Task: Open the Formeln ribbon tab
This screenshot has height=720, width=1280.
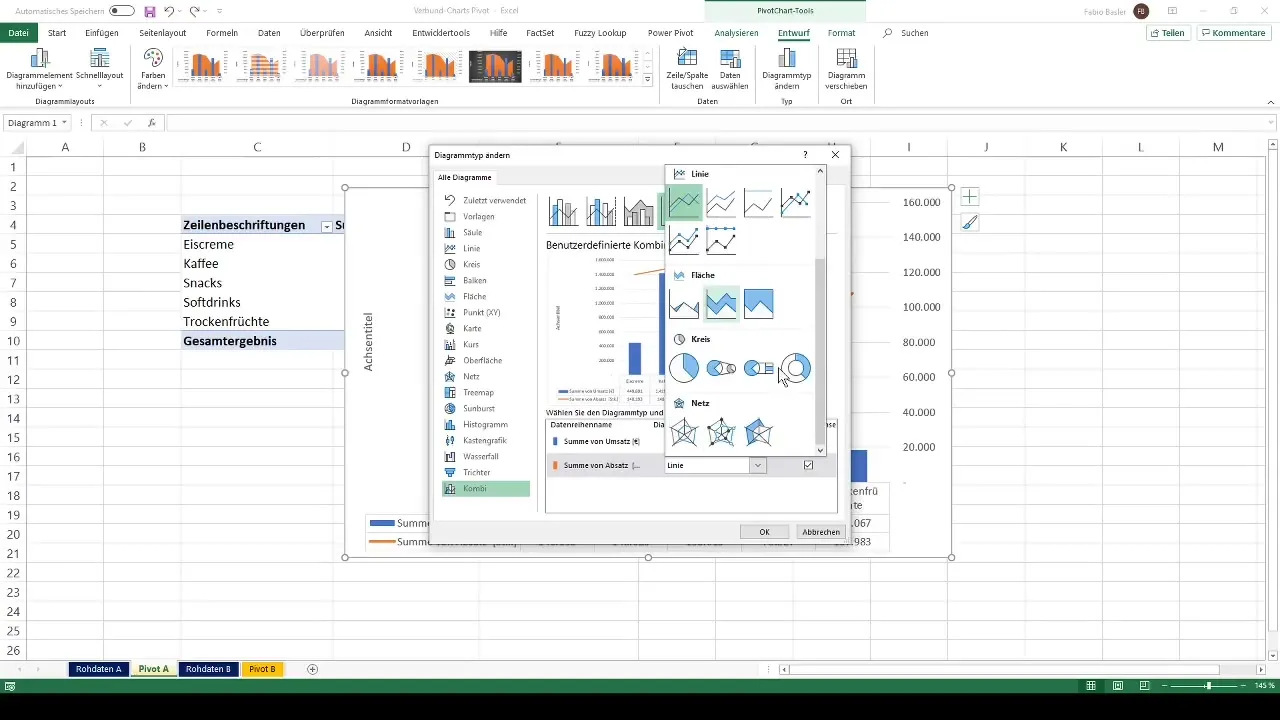Action: tap(222, 33)
